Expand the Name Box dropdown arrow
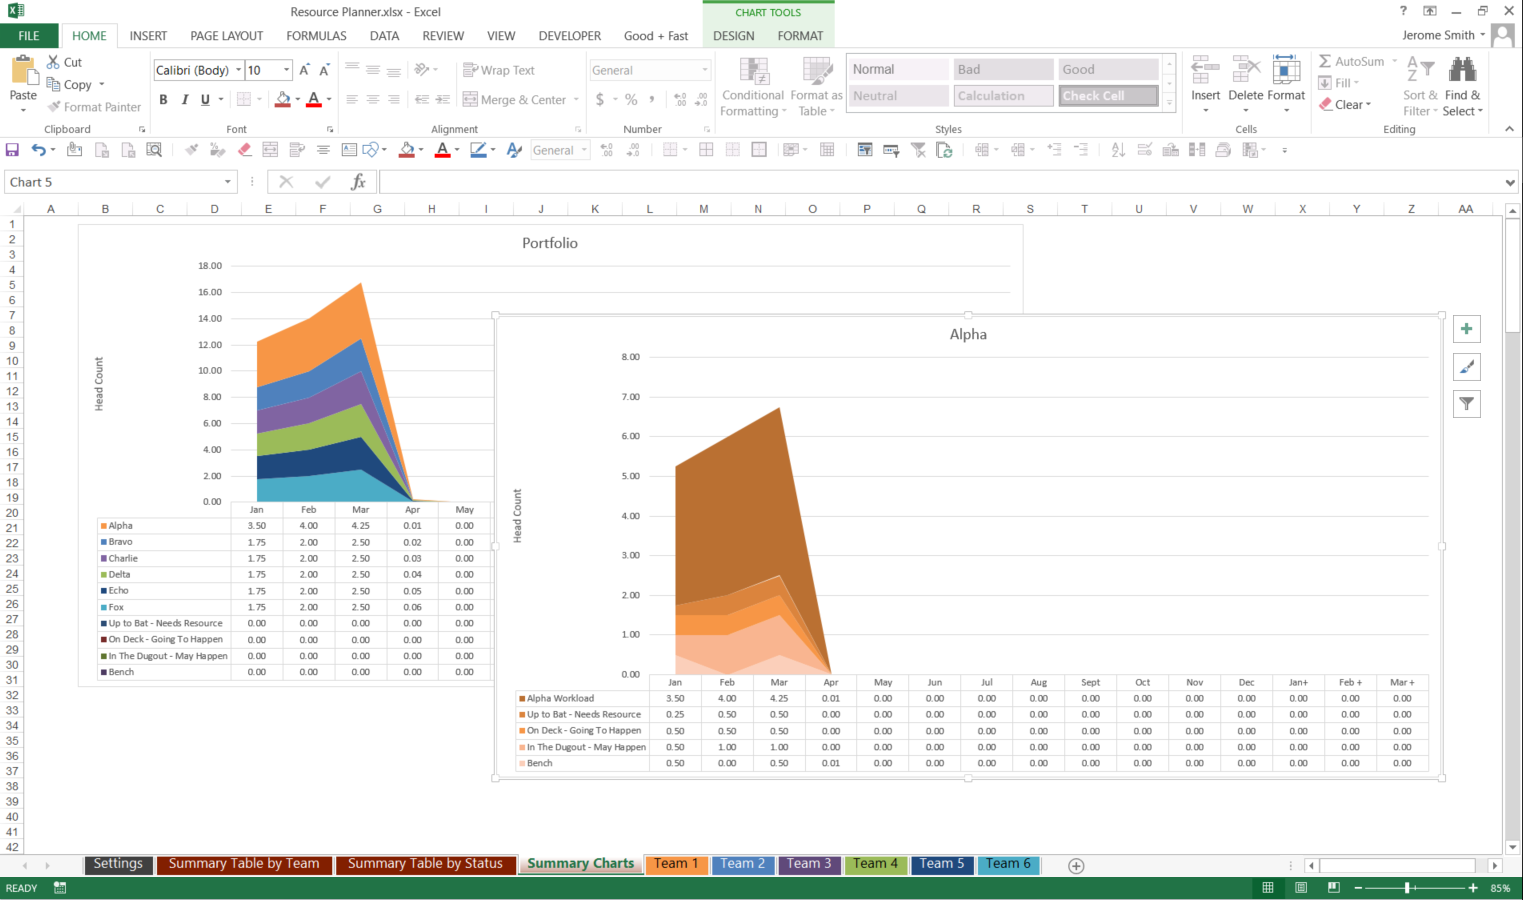1523x900 pixels. click(228, 182)
